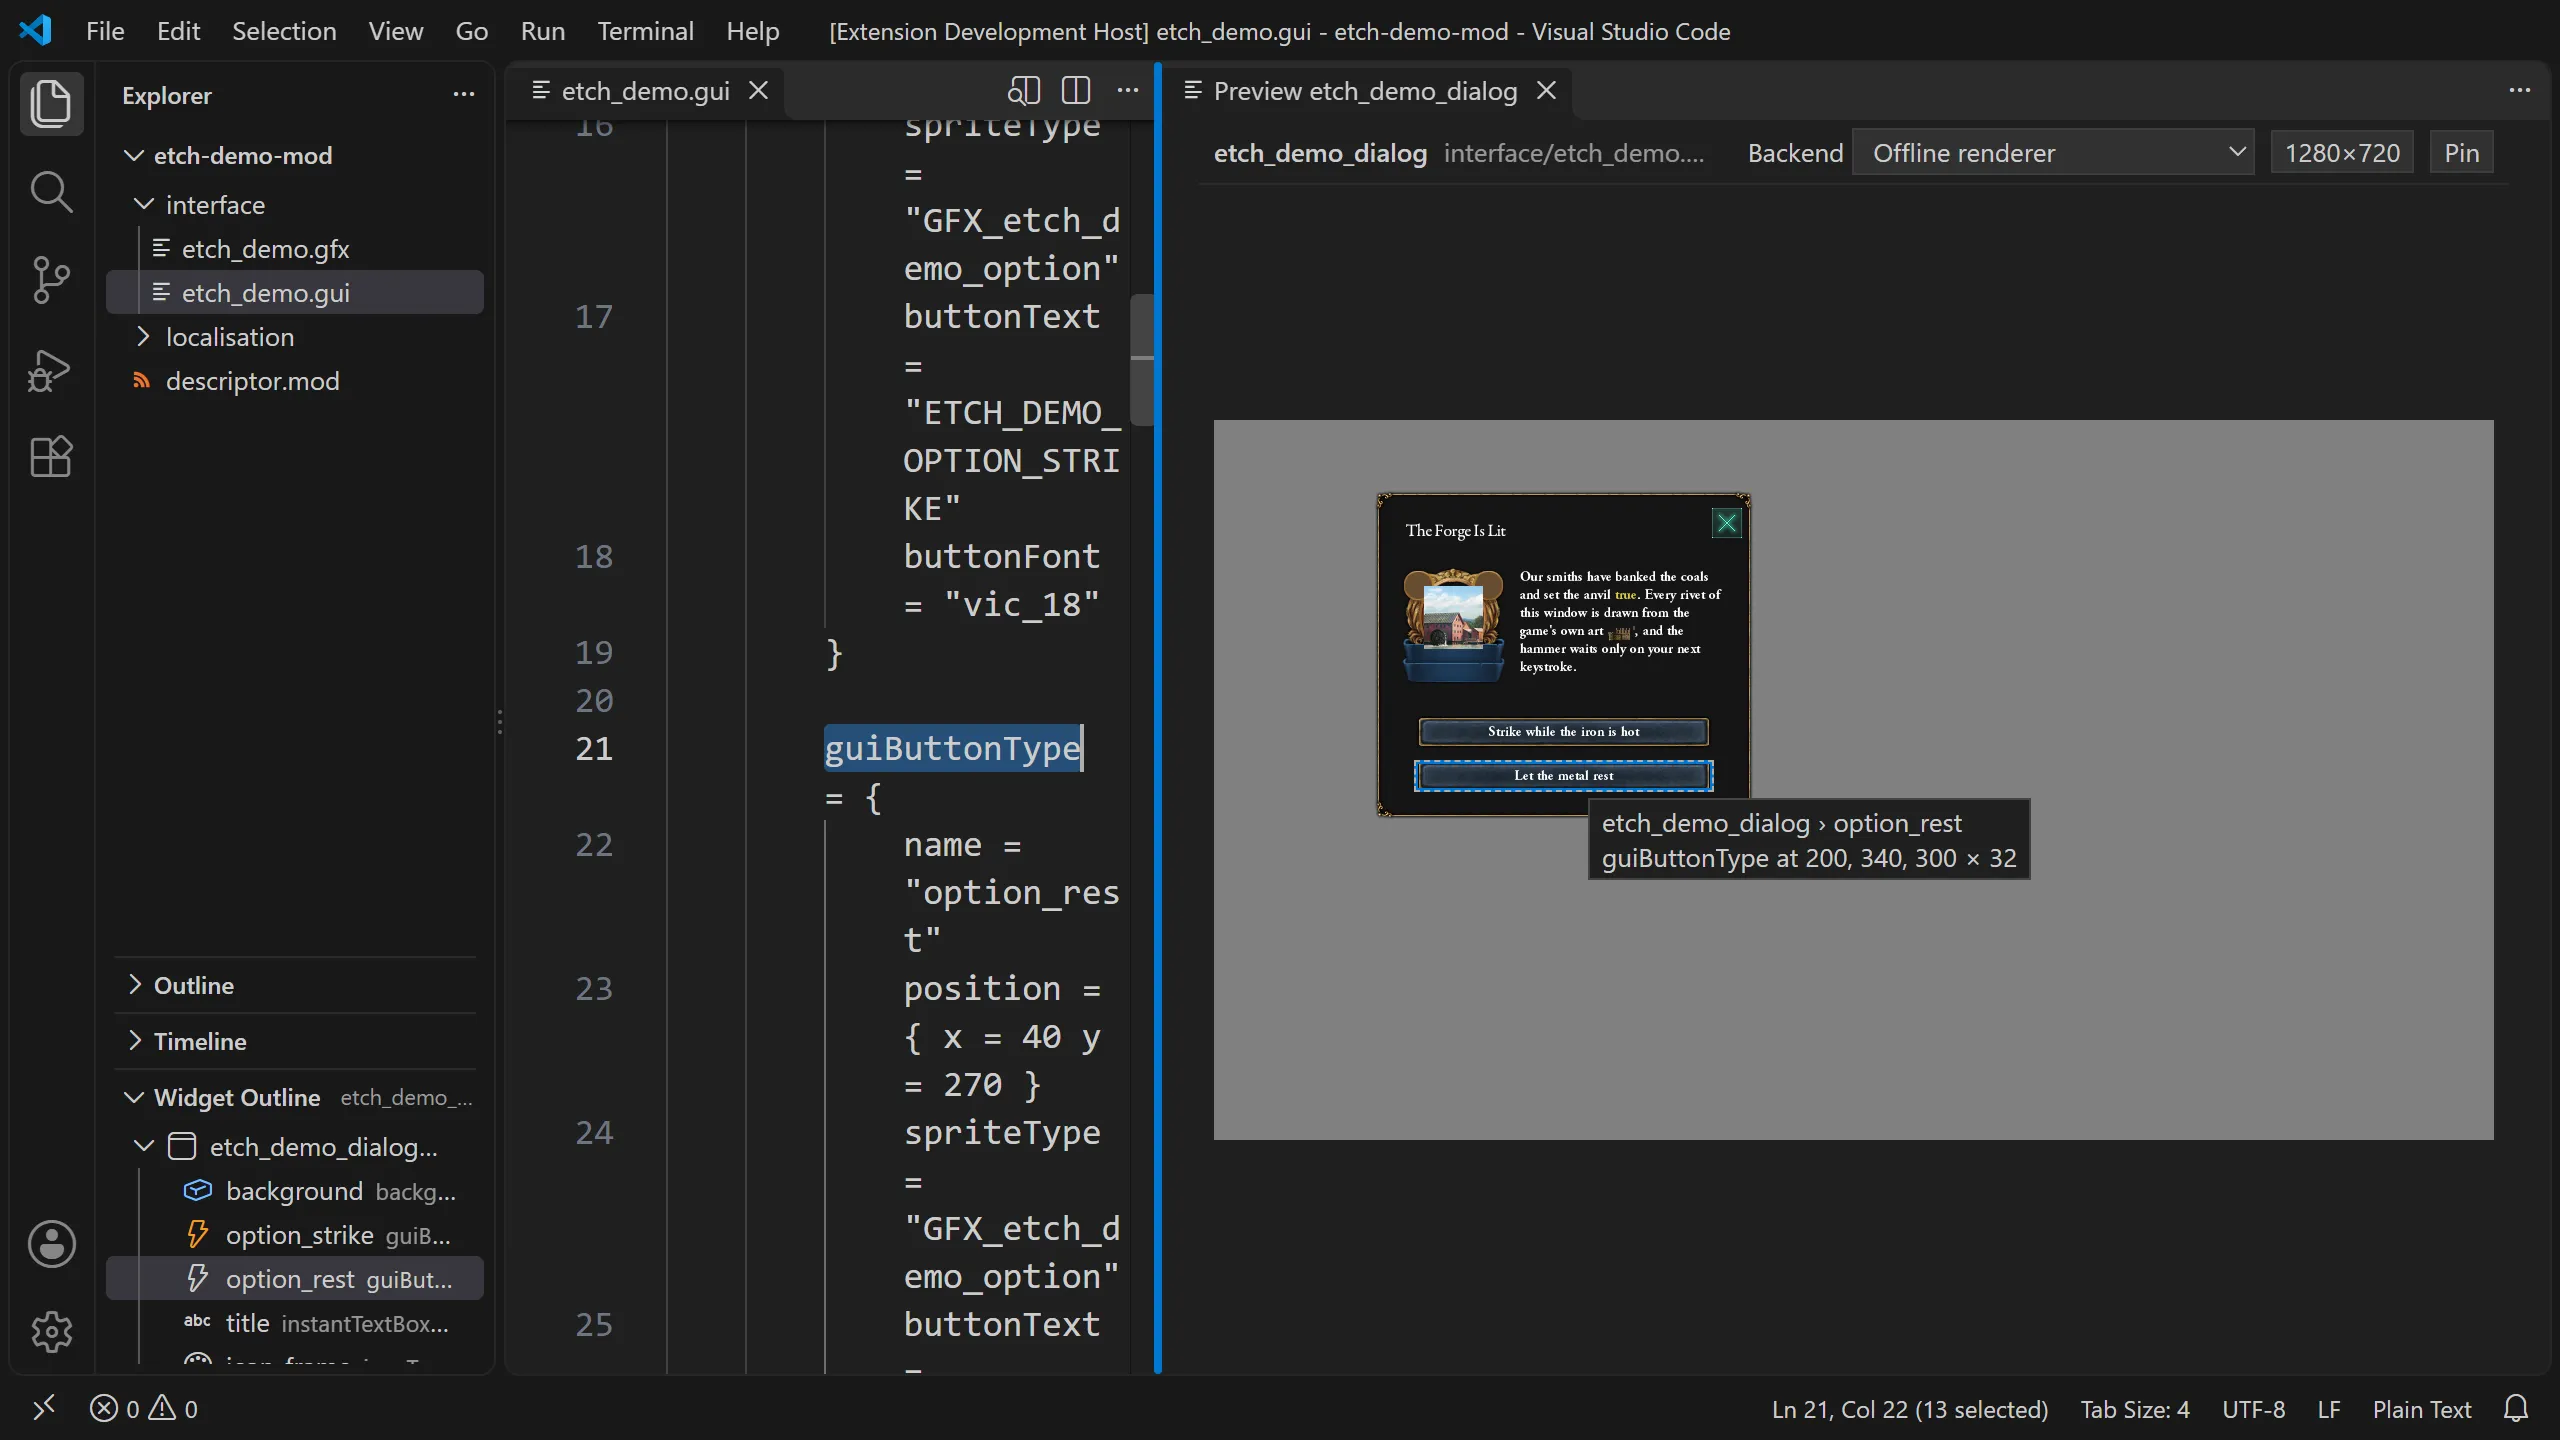This screenshot has width=2560, height=1440.
Task: Open the Edit menu
Action: [178, 31]
